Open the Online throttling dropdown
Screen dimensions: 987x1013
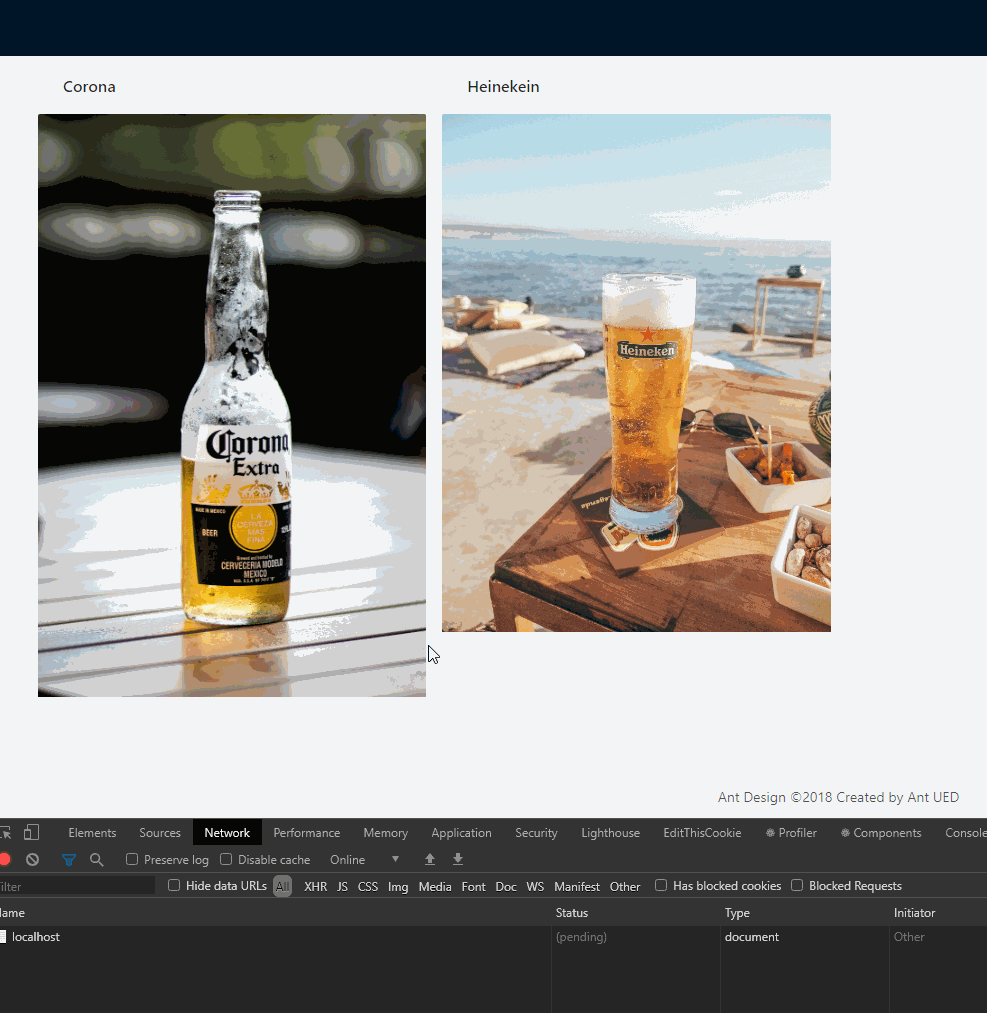tap(364, 859)
